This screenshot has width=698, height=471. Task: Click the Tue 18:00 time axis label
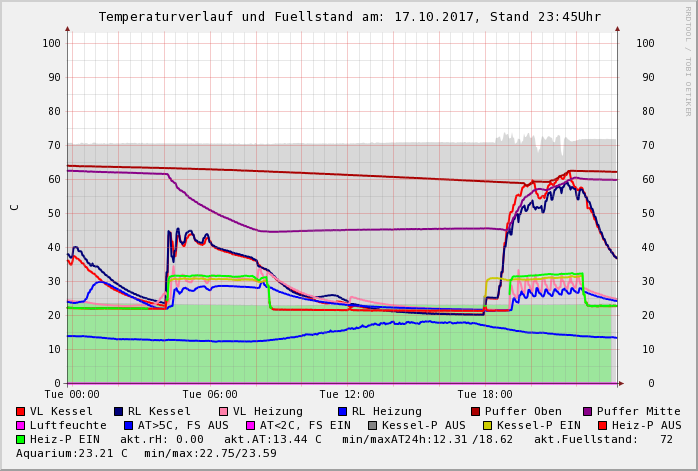[x=484, y=394]
